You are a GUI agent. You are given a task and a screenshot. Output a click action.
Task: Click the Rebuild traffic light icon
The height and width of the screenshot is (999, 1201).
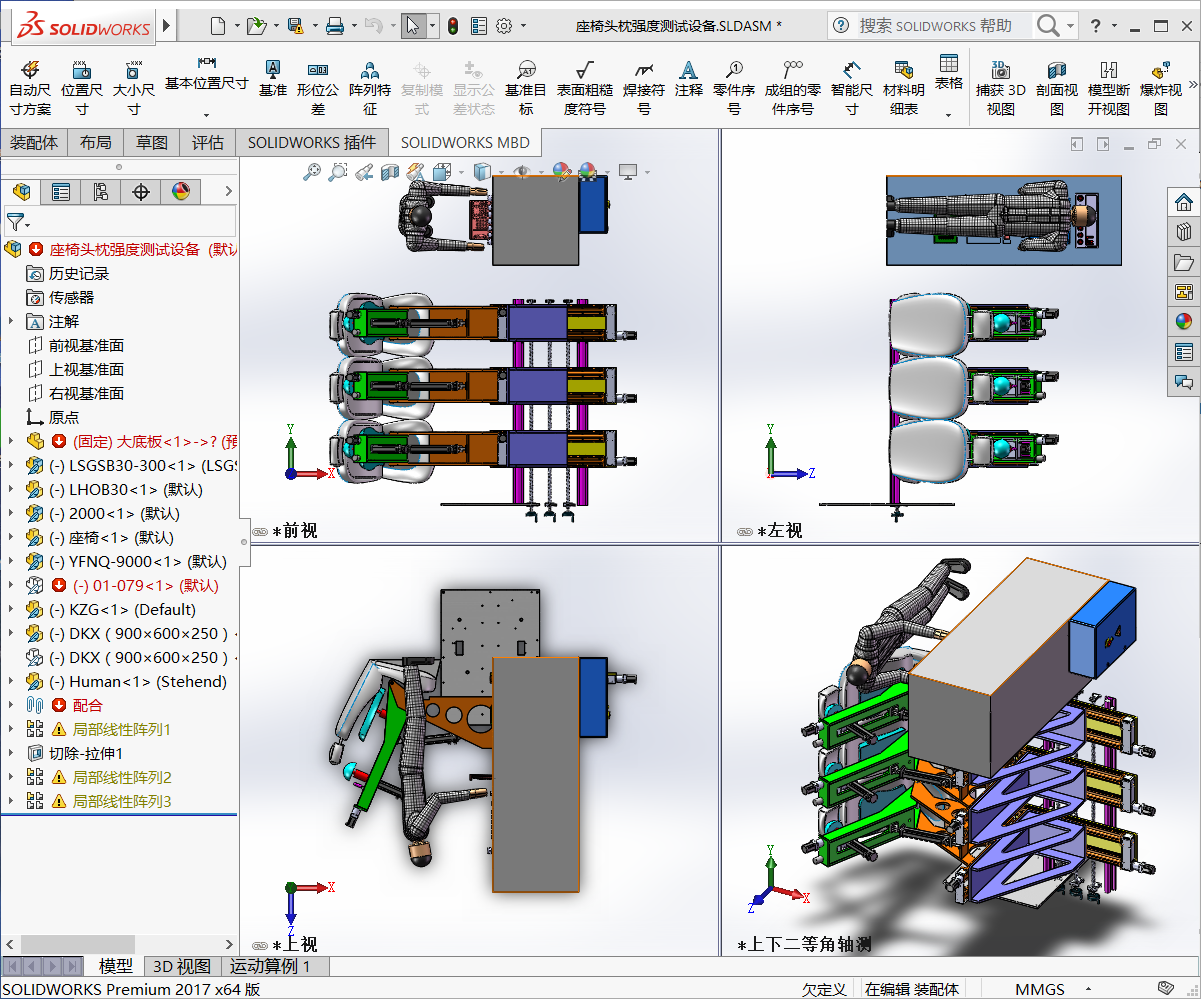point(452,26)
